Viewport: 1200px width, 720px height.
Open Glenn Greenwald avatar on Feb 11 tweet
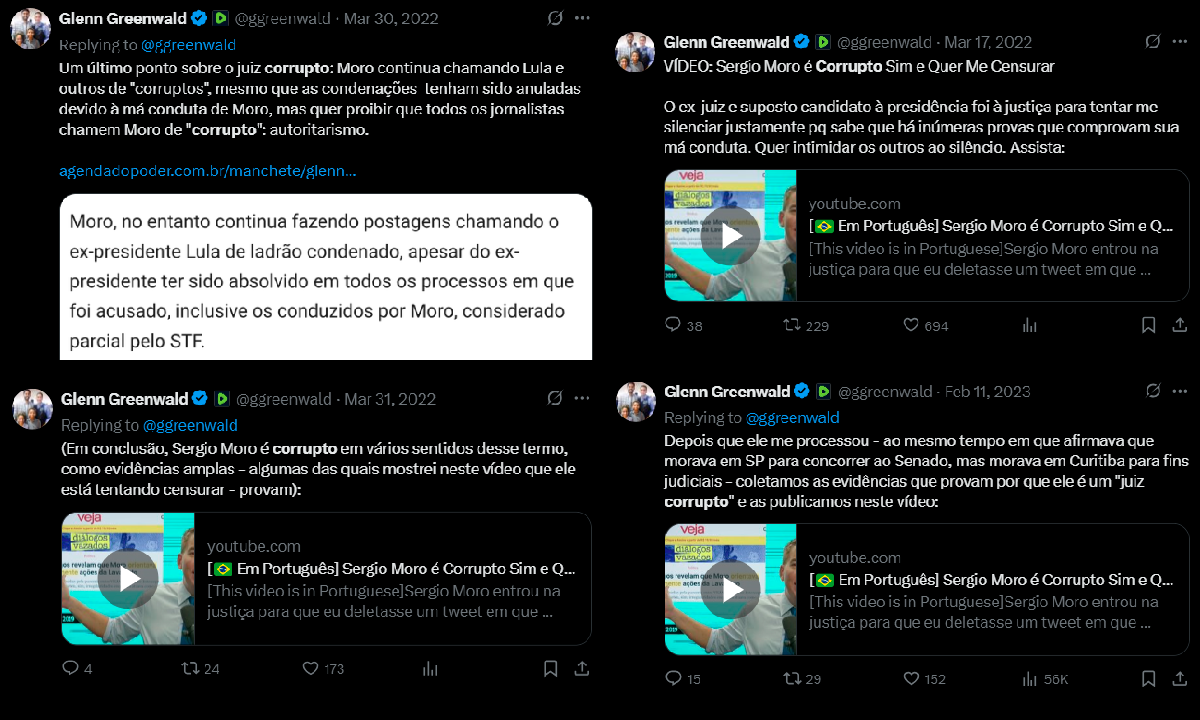634,401
